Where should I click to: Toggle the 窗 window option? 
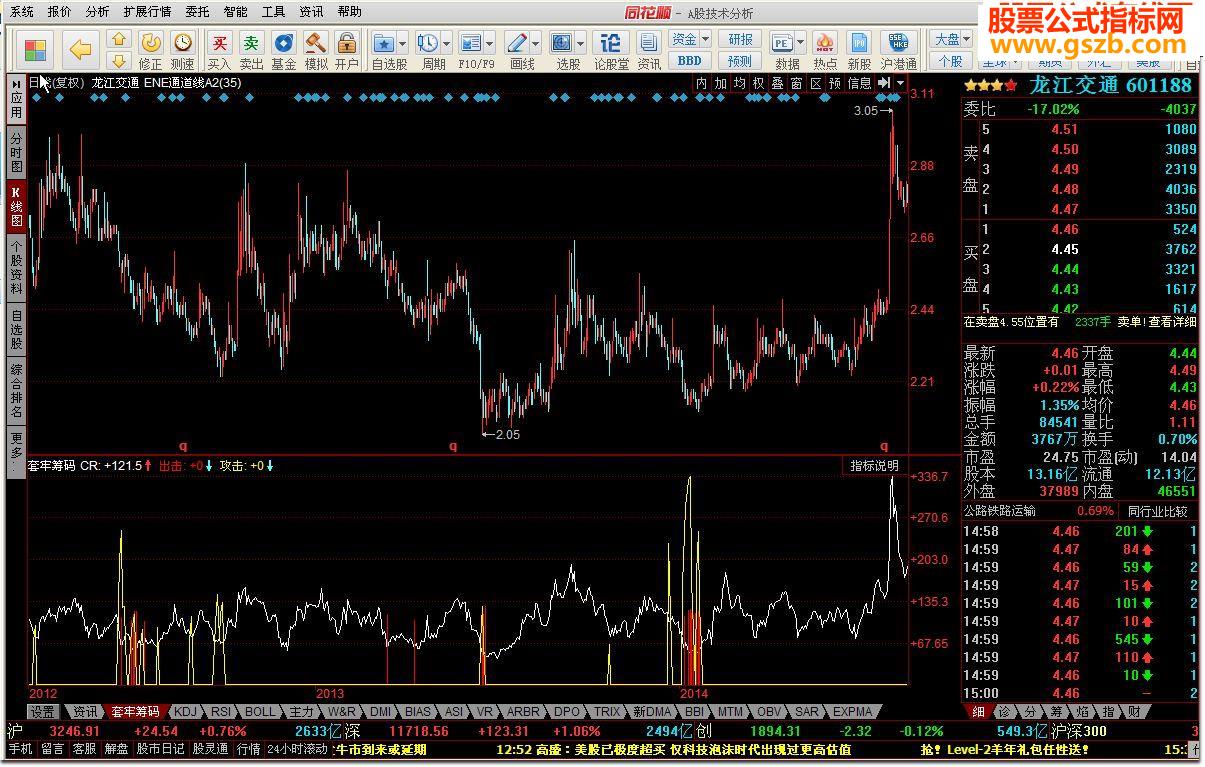pyautogui.click(x=796, y=83)
